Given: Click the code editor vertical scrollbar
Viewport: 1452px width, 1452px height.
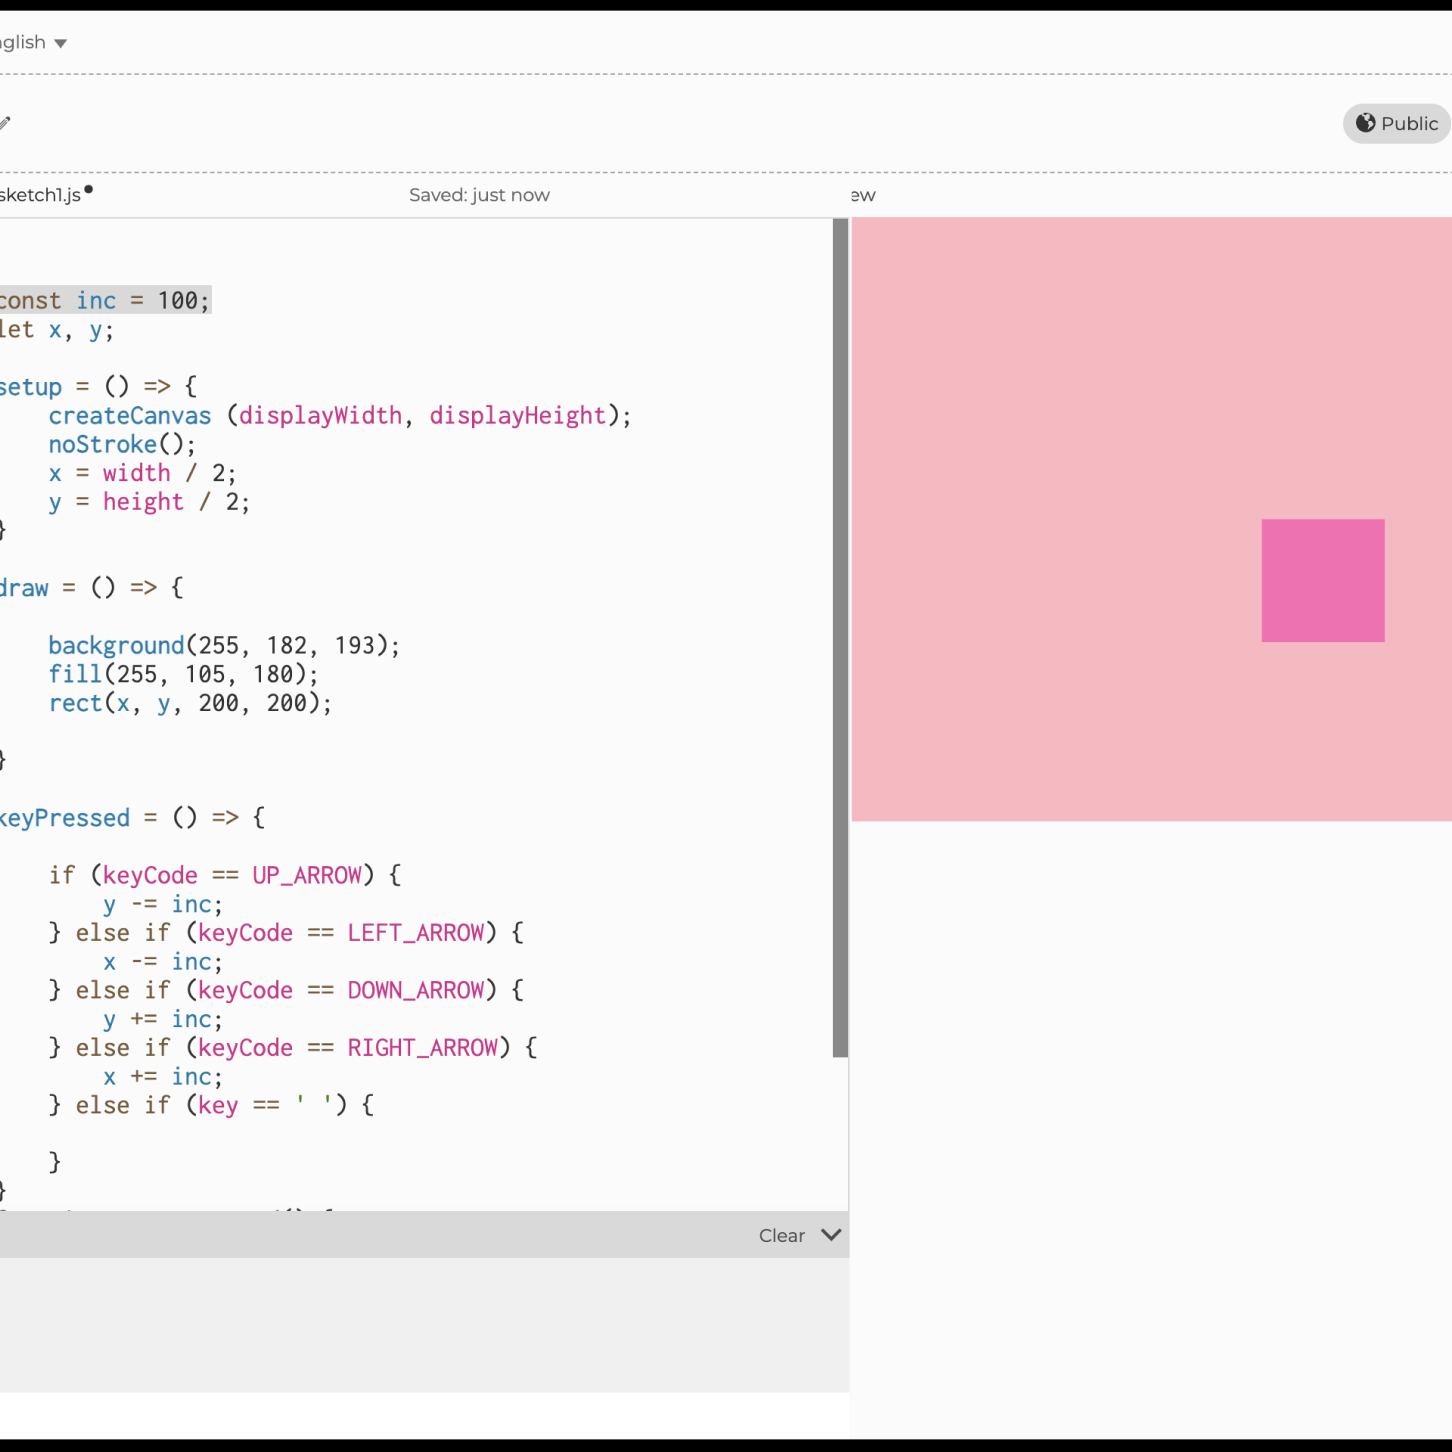Looking at the screenshot, I should coord(840,638).
